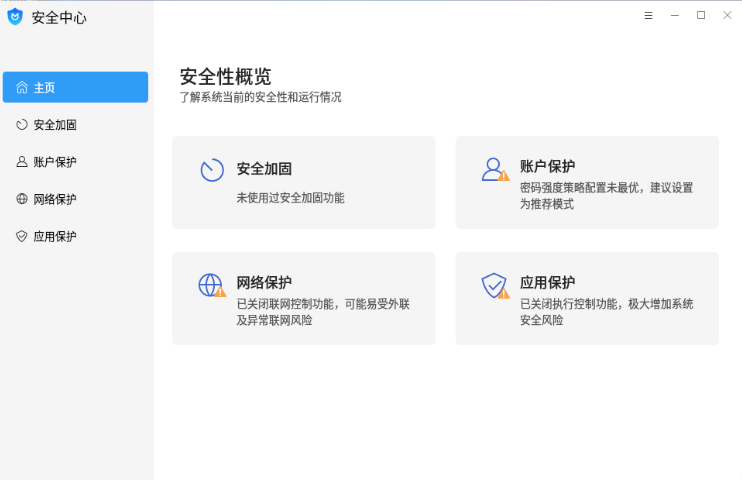The image size is (742, 480).
Task: Click subtitle 了解系统当前的安全性和运行情况
Action: [x=260, y=98]
